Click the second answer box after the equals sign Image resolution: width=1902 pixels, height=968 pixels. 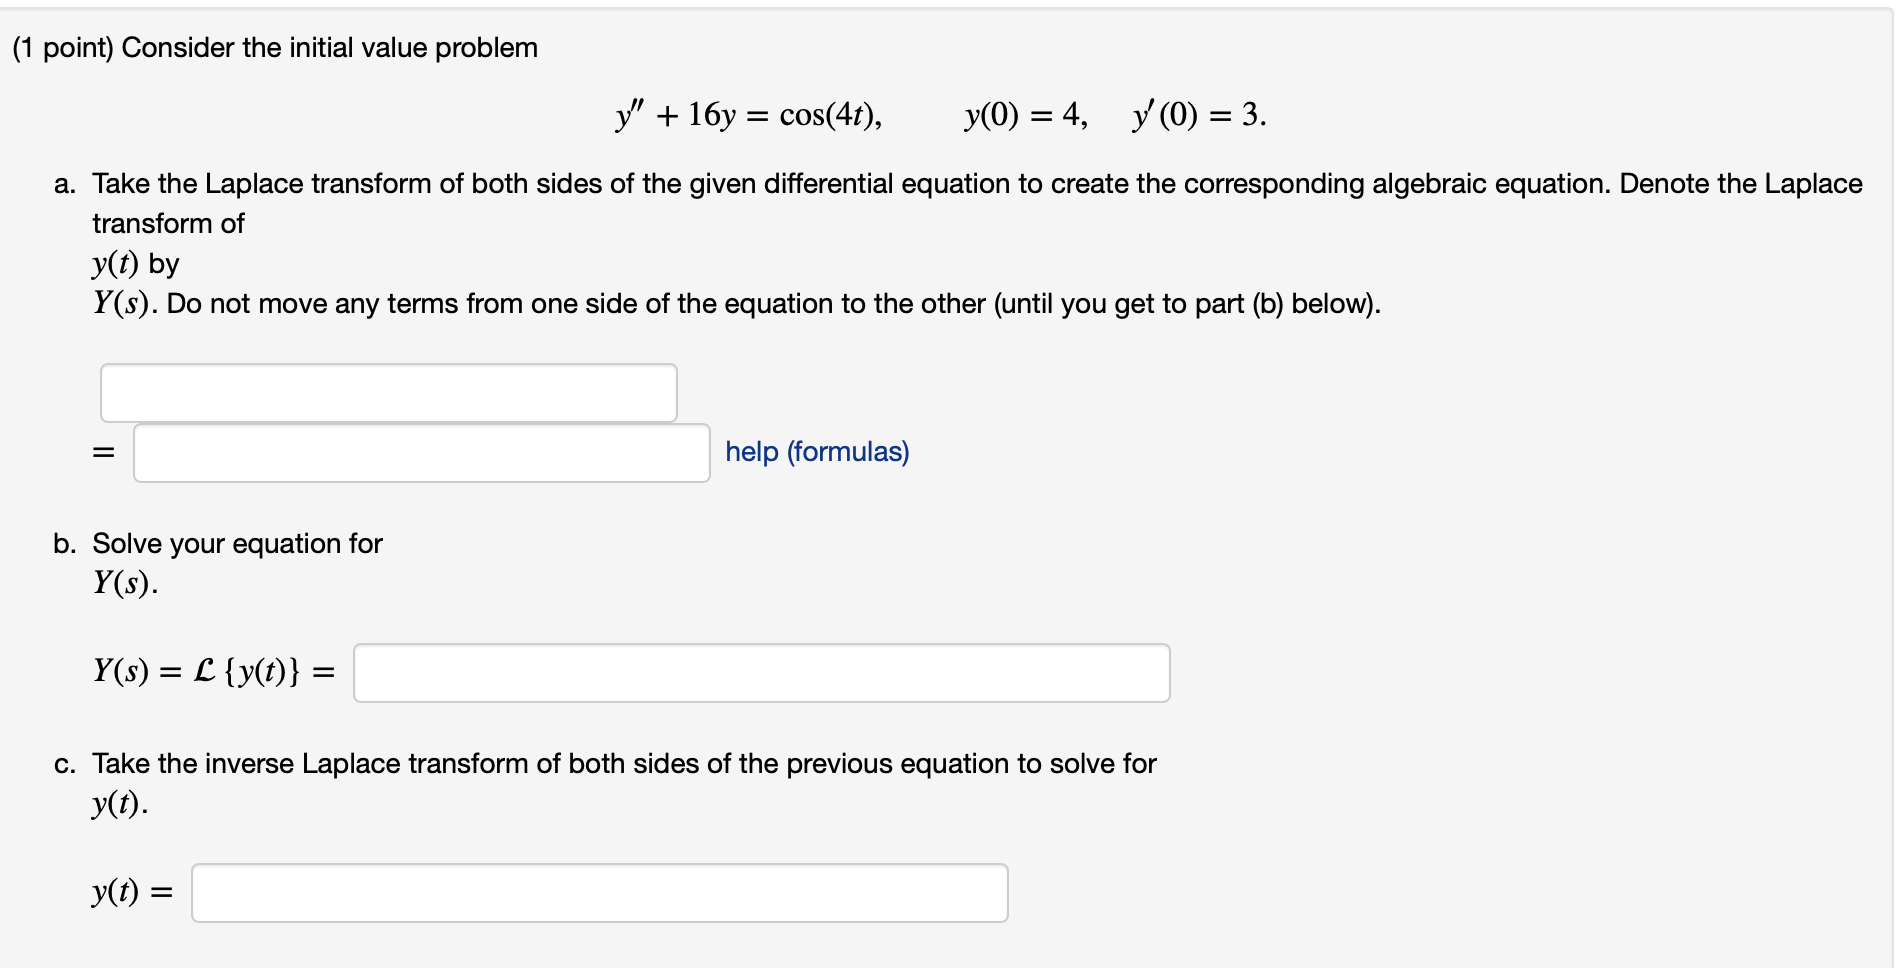coord(420,452)
